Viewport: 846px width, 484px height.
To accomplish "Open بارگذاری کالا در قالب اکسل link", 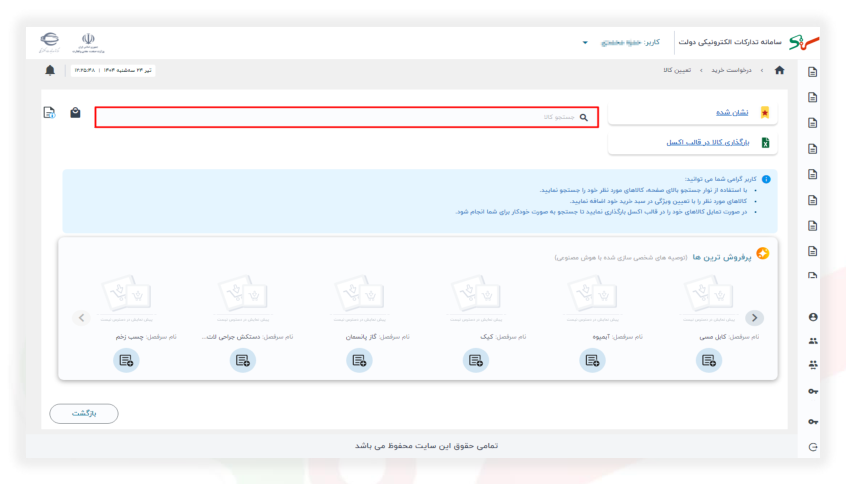I will coord(708,142).
